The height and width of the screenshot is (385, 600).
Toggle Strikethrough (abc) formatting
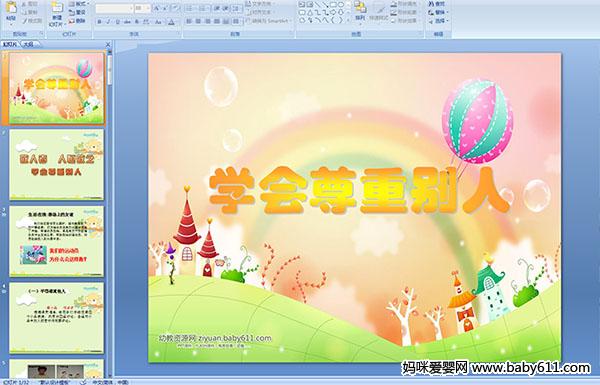(127, 22)
